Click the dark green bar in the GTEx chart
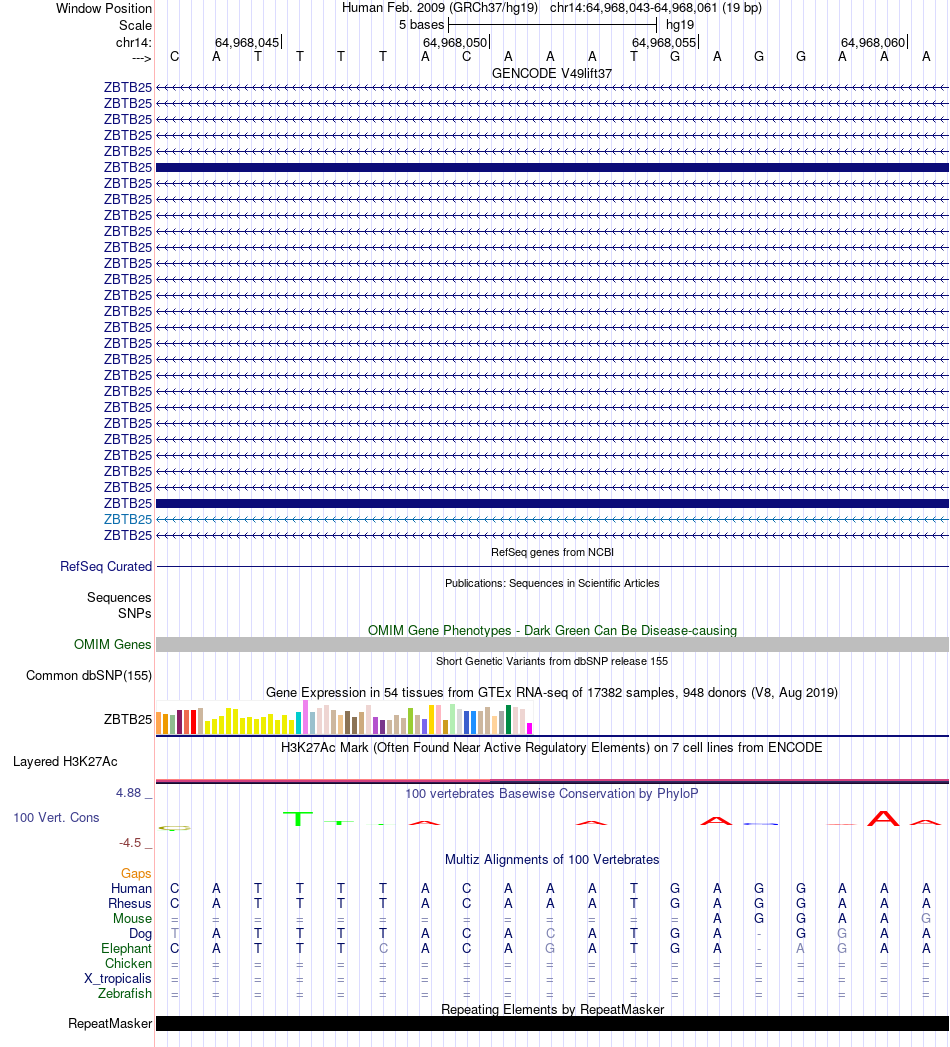The image size is (950, 1047). [509, 720]
